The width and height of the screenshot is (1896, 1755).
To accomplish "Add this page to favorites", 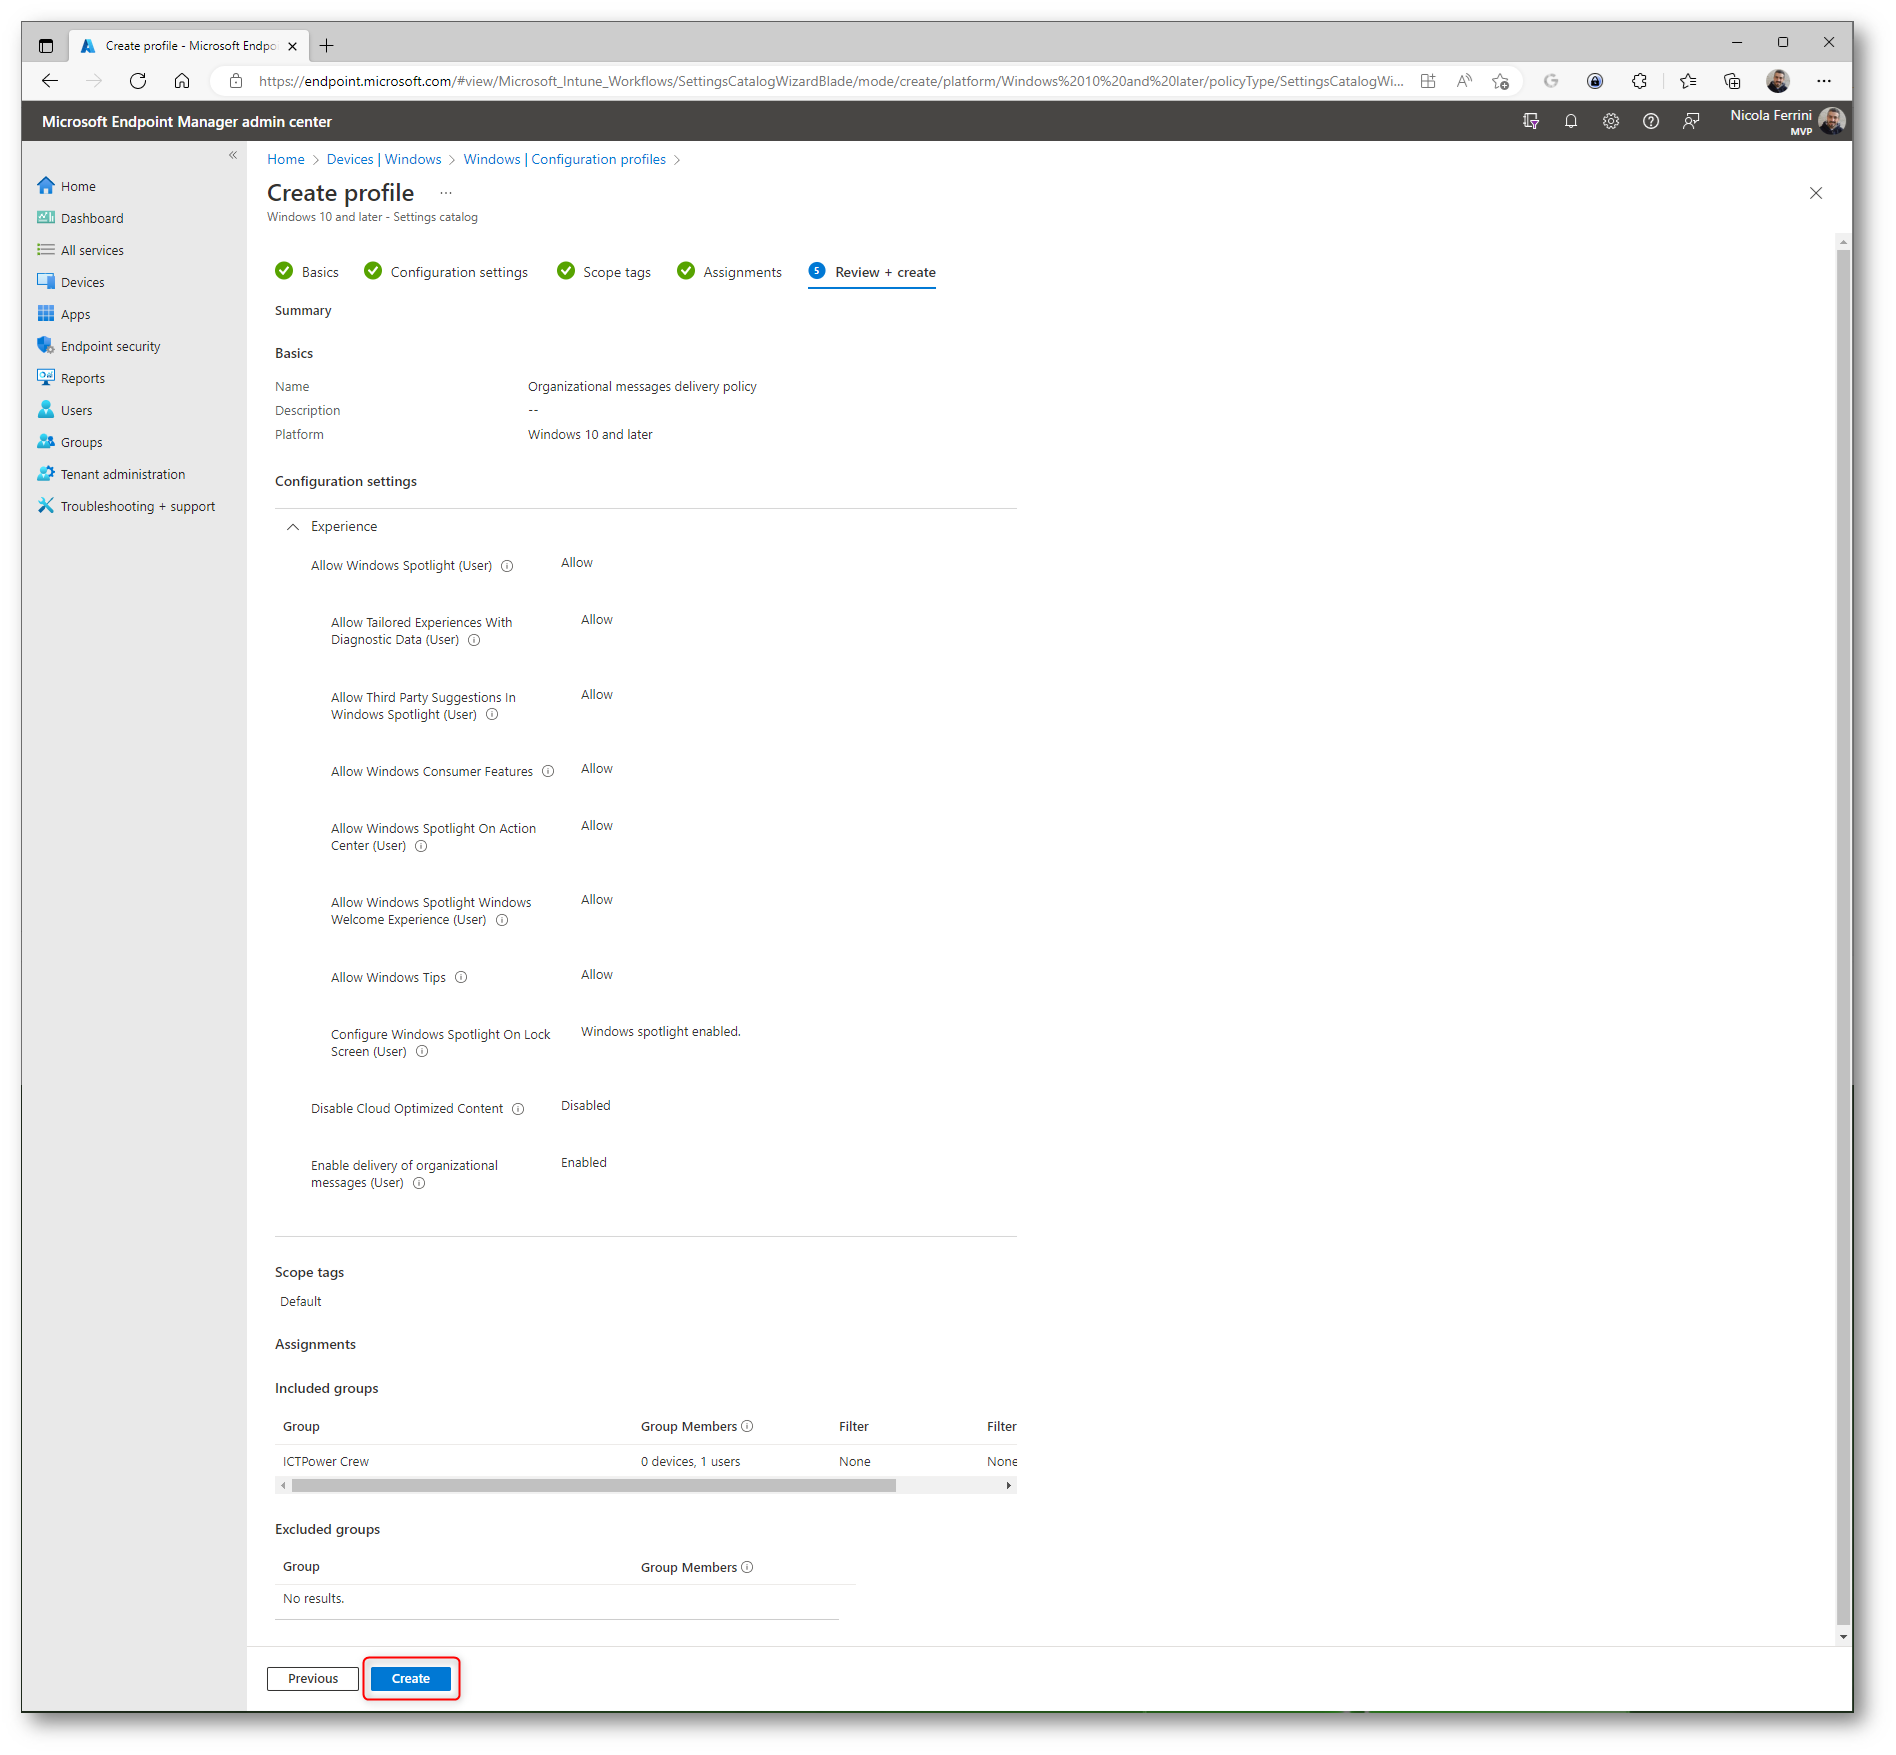I will click(1500, 81).
